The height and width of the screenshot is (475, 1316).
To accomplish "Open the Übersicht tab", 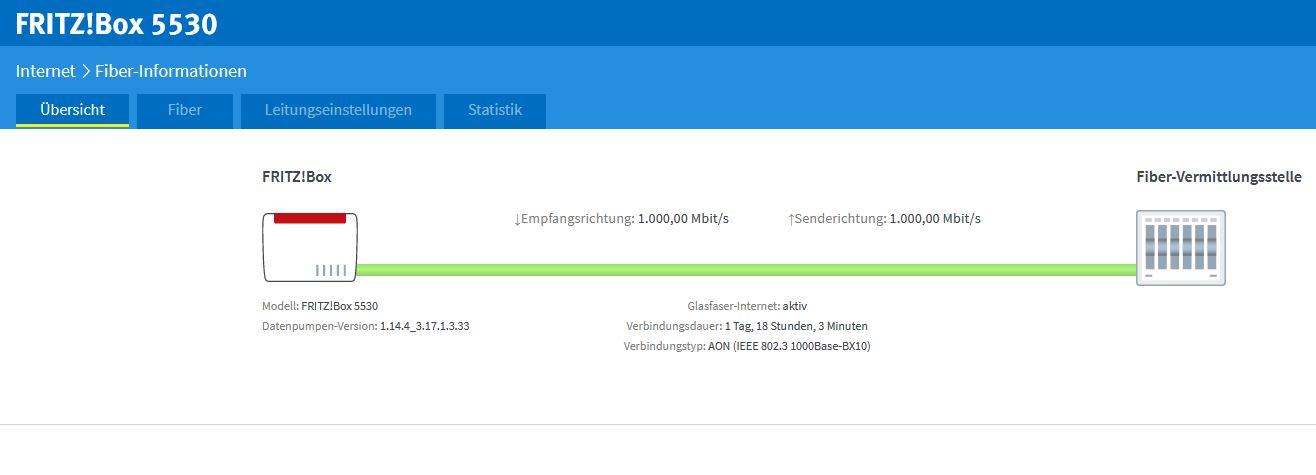I will 72,110.
